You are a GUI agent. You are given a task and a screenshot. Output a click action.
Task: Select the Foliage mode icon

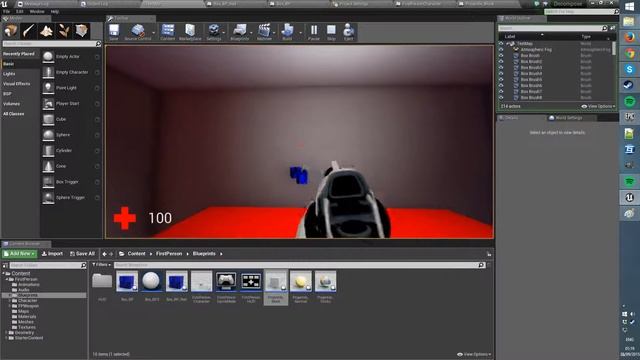click(64, 31)
